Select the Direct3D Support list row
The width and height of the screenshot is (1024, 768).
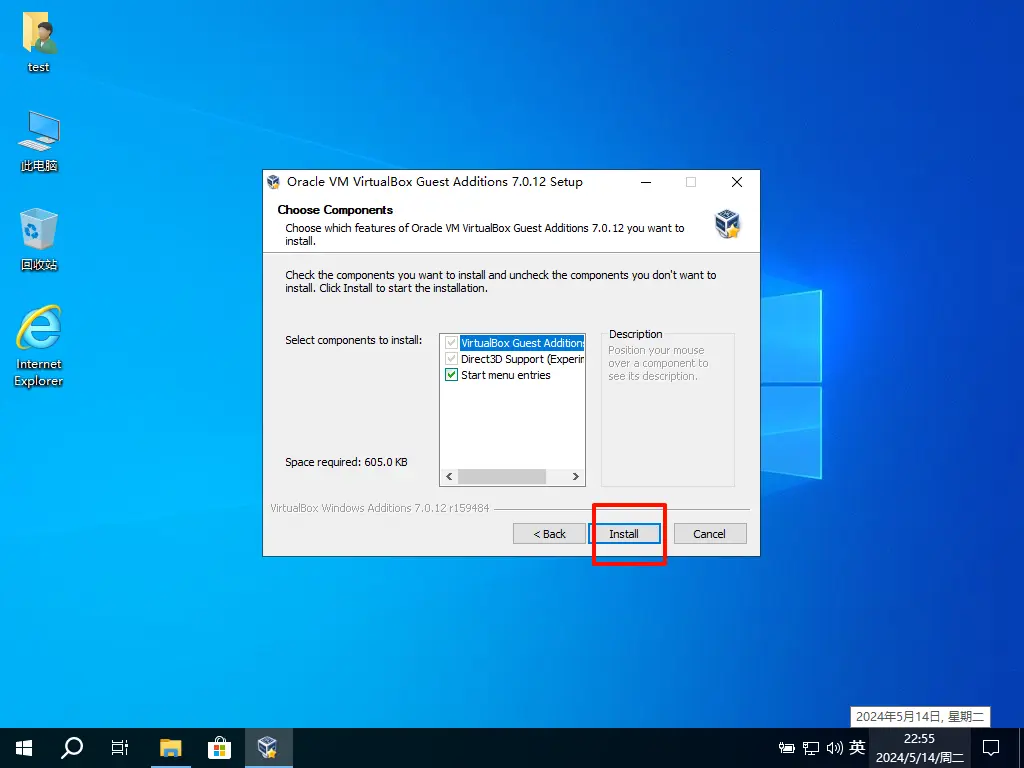tap(522, 359)
